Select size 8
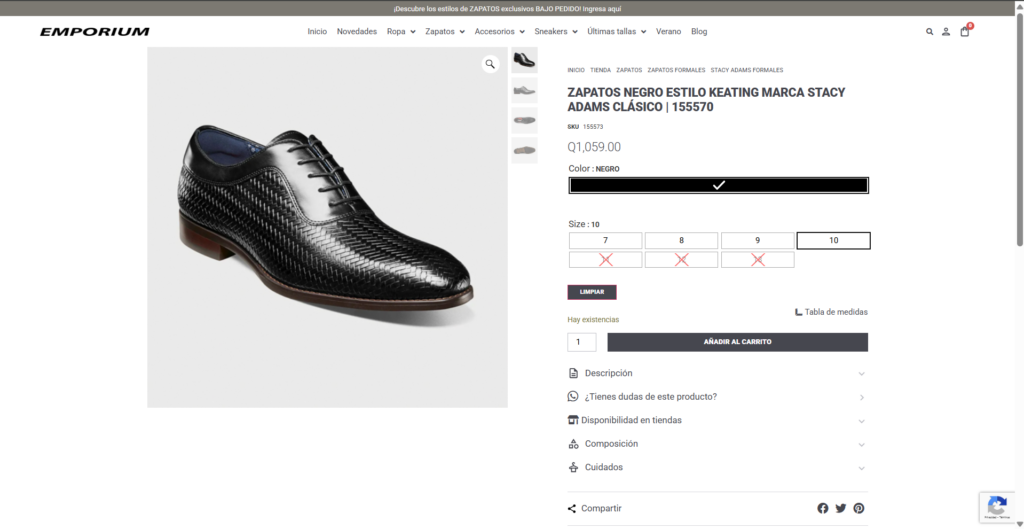 (x=681, y=240)
